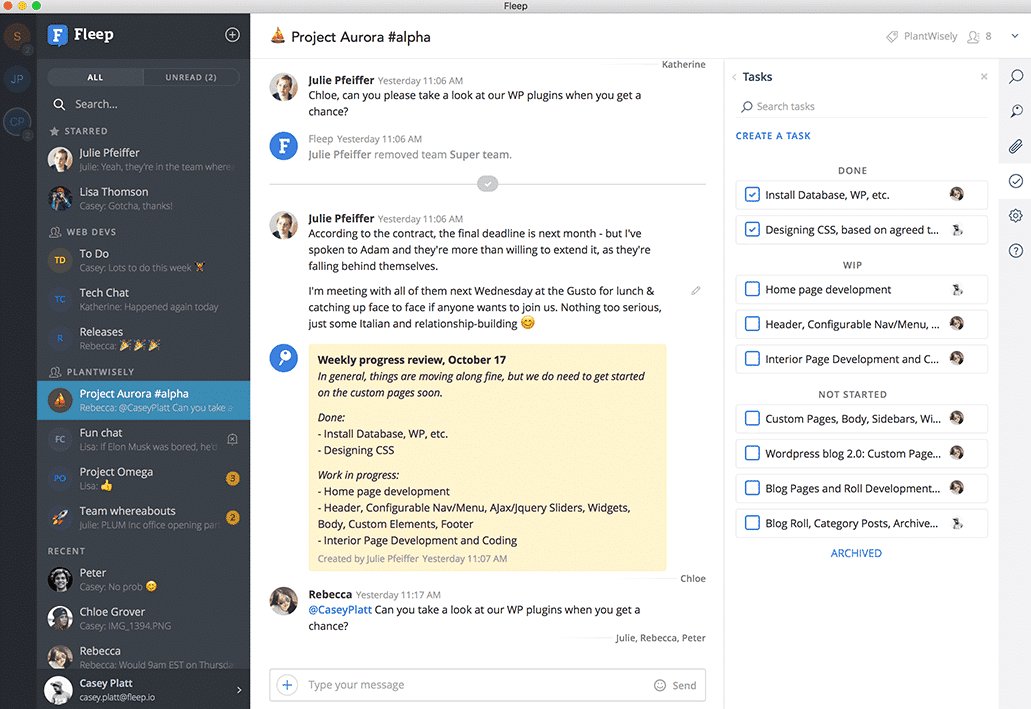Mark 'Home page development' task as done
Screen dimensions: 1031x709
[x=752, y=289]
